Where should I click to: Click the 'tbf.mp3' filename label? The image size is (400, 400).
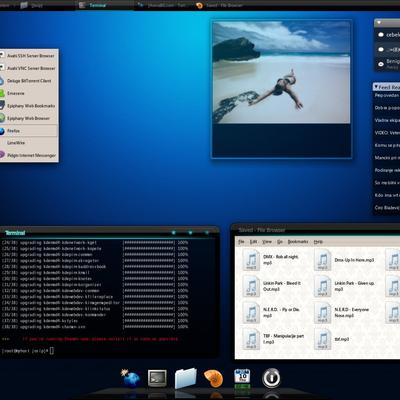coord(342,339)
